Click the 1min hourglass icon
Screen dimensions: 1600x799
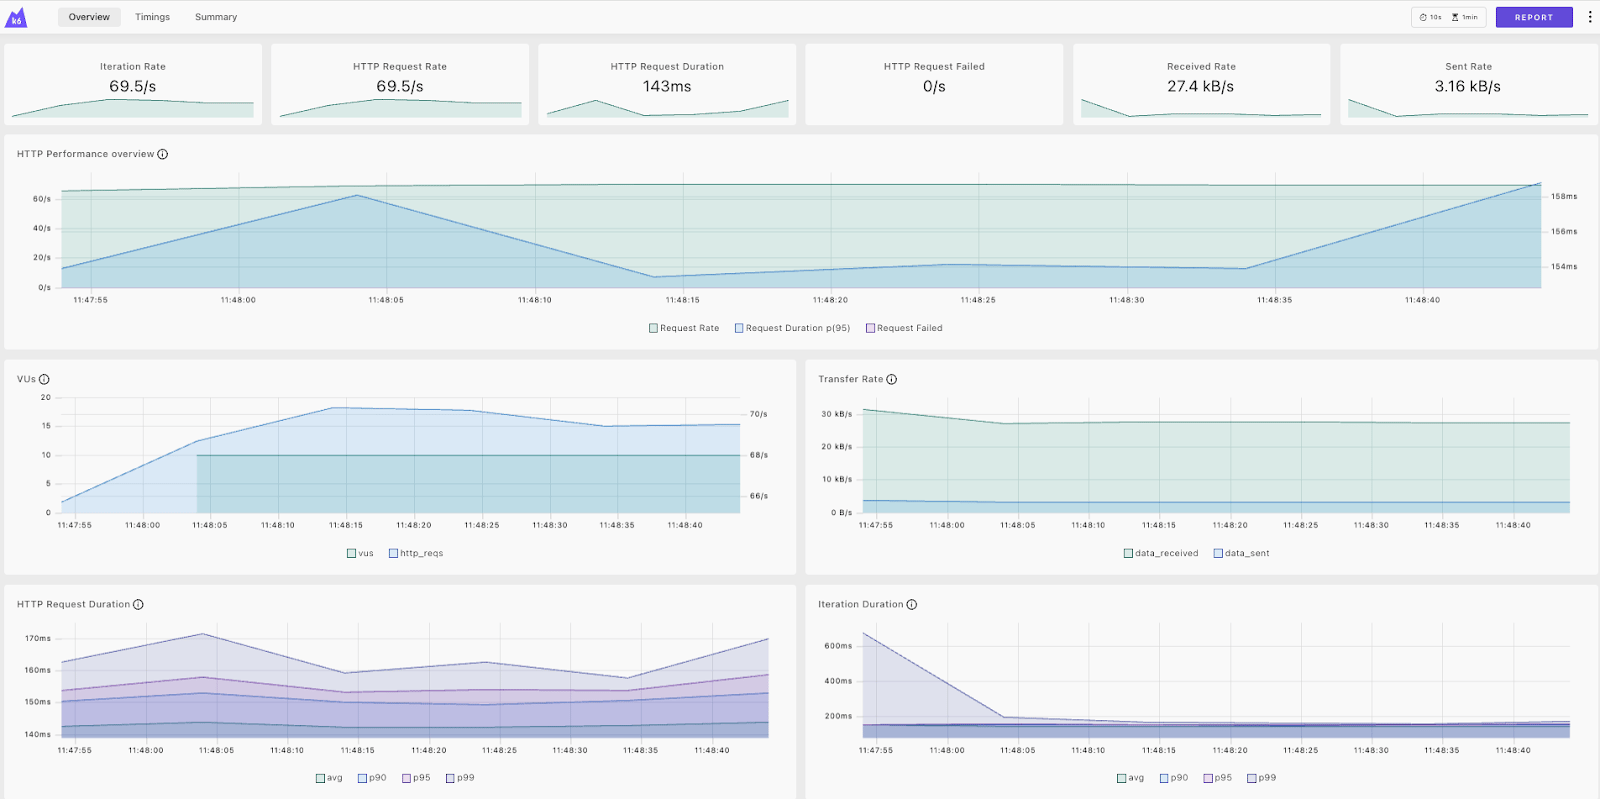coord(1455,17)
